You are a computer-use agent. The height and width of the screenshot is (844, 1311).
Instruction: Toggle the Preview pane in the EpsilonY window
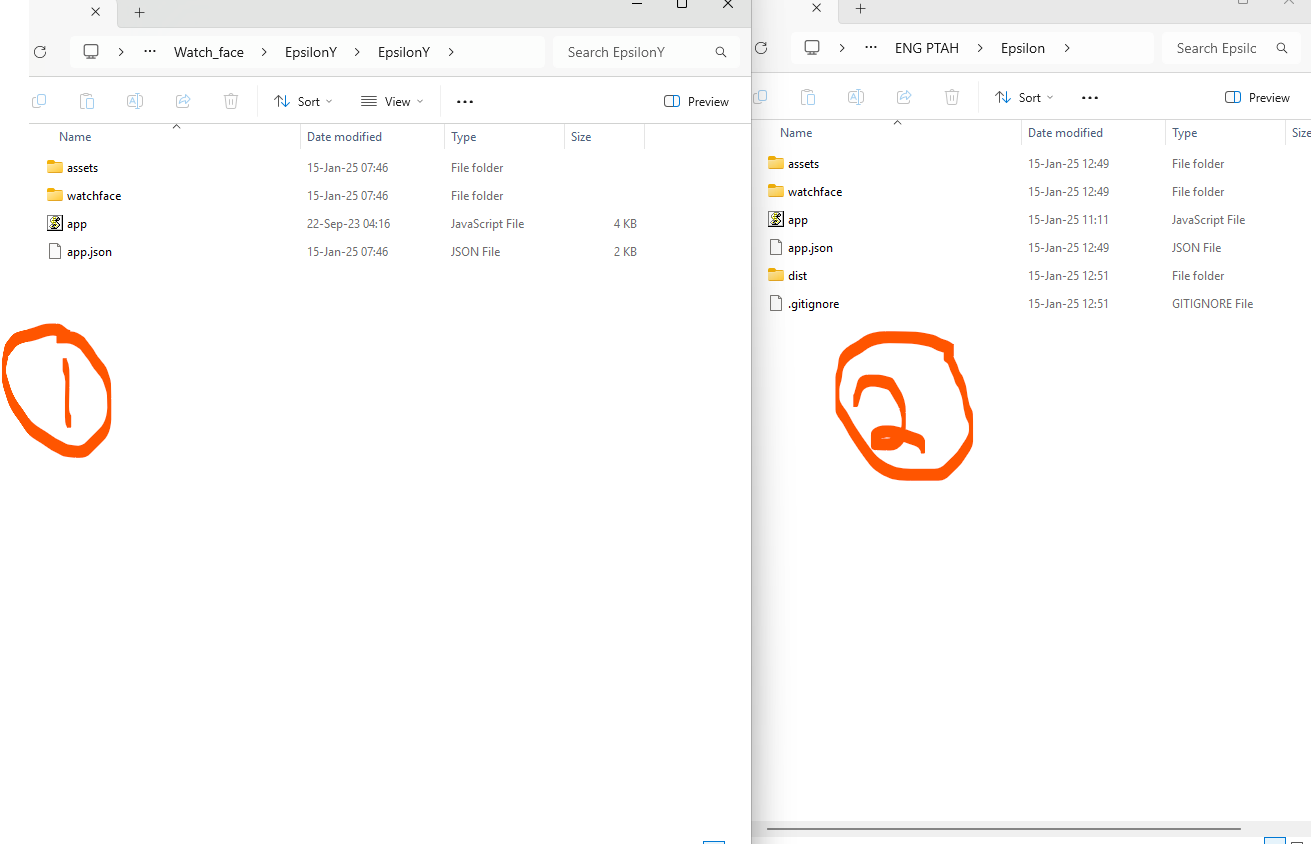(697, 101)
